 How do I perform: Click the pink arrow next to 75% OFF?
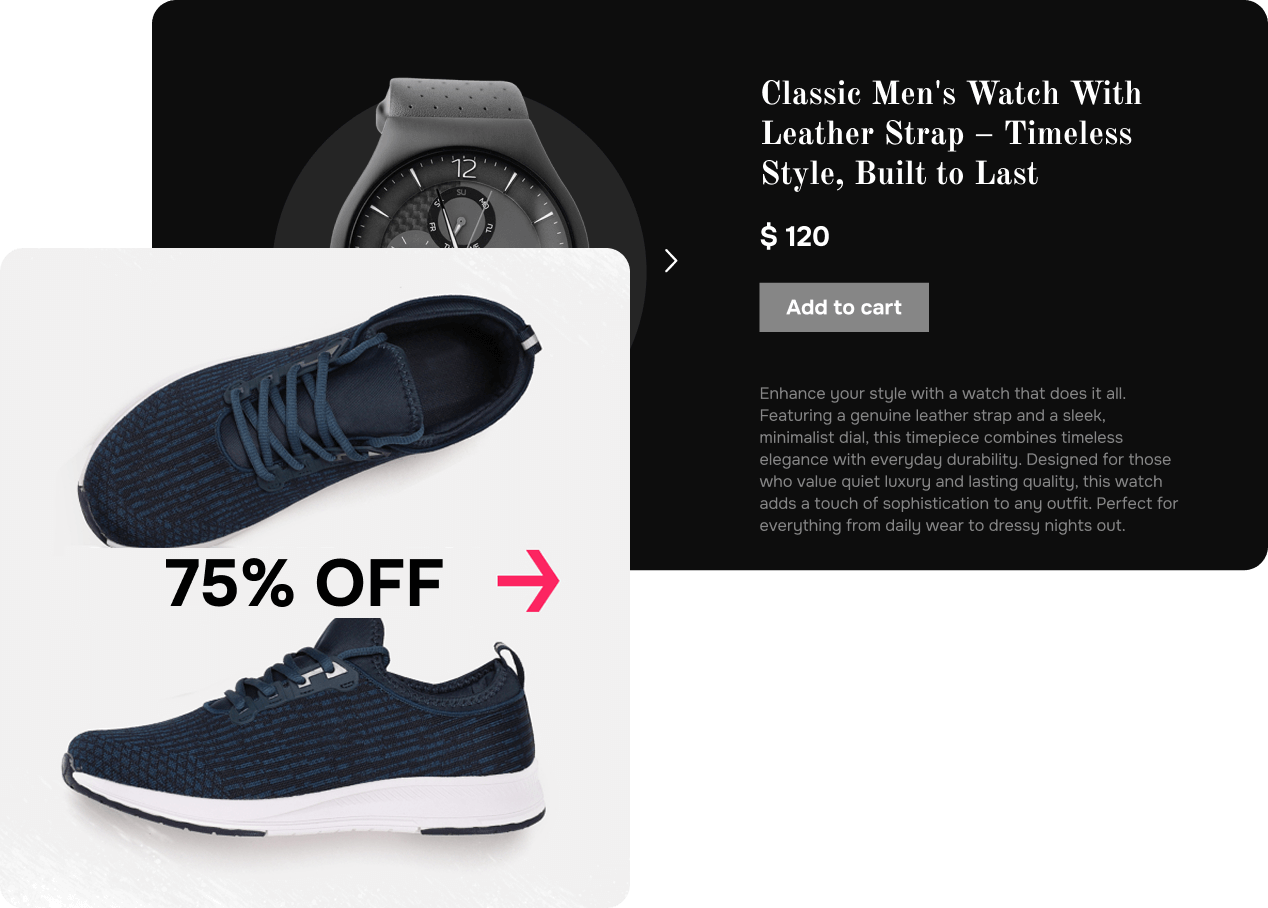[528, 581]
